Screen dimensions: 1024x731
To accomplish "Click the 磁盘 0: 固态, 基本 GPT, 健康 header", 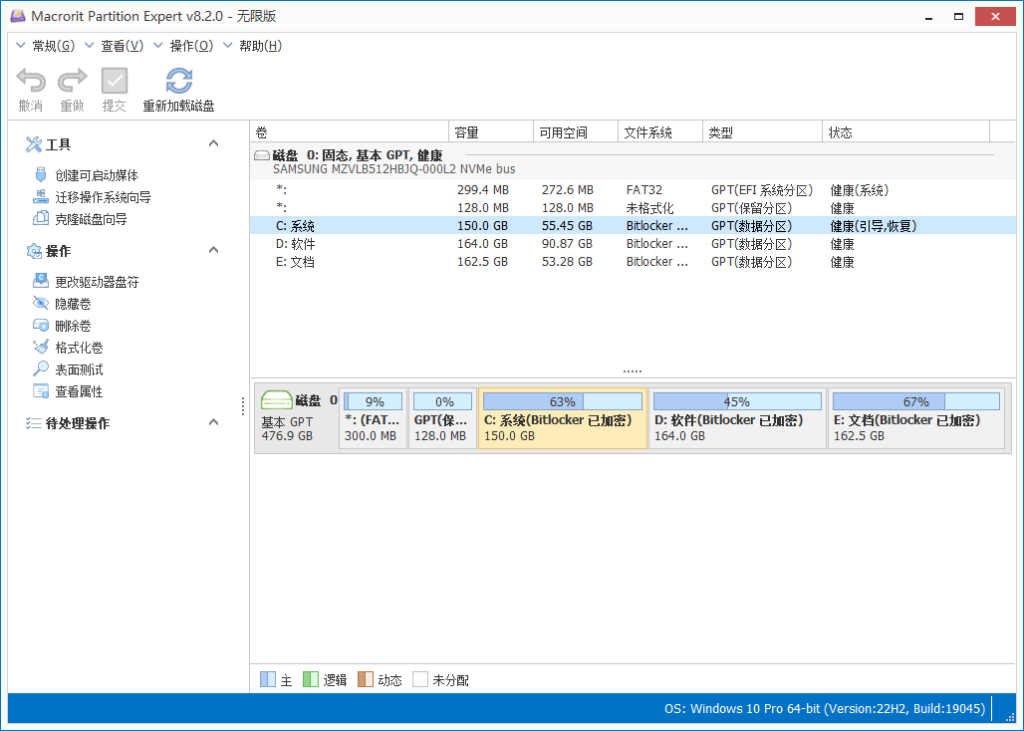I will 358,155.
